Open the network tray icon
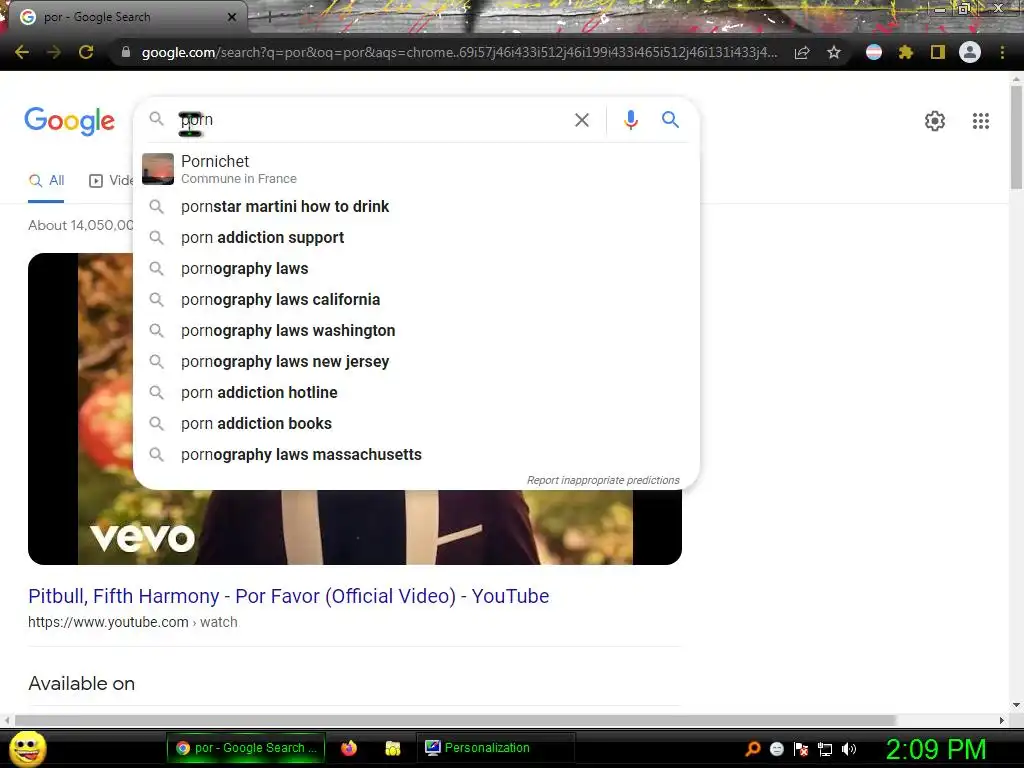This screenshot has width=1024, height=768. tap(825, 750)
